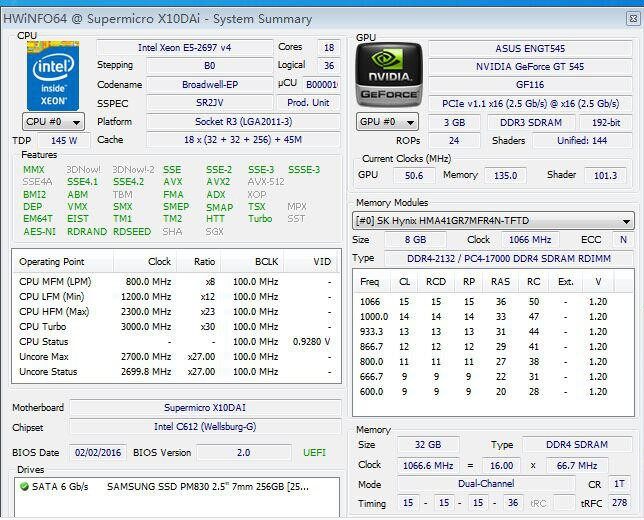The image size is (644, 520).
Task: Click the BIOS Date 02/02/2016 field
Action: (98, 453)
